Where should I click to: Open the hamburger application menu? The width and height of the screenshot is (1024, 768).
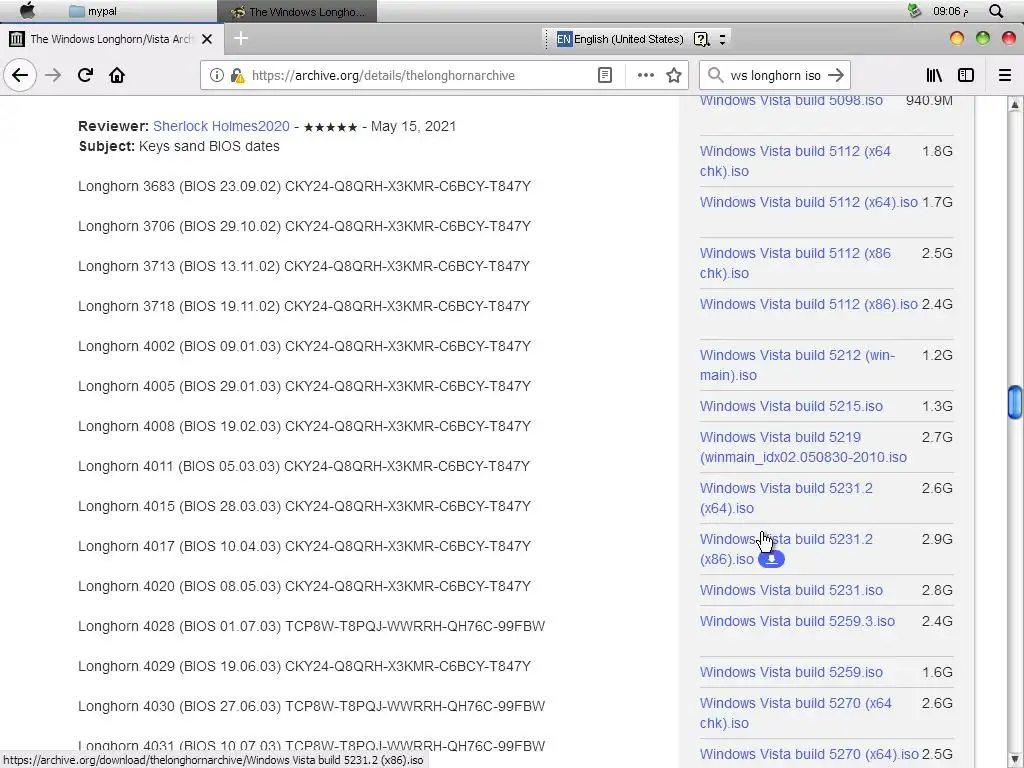click(x=1005, y=75)
